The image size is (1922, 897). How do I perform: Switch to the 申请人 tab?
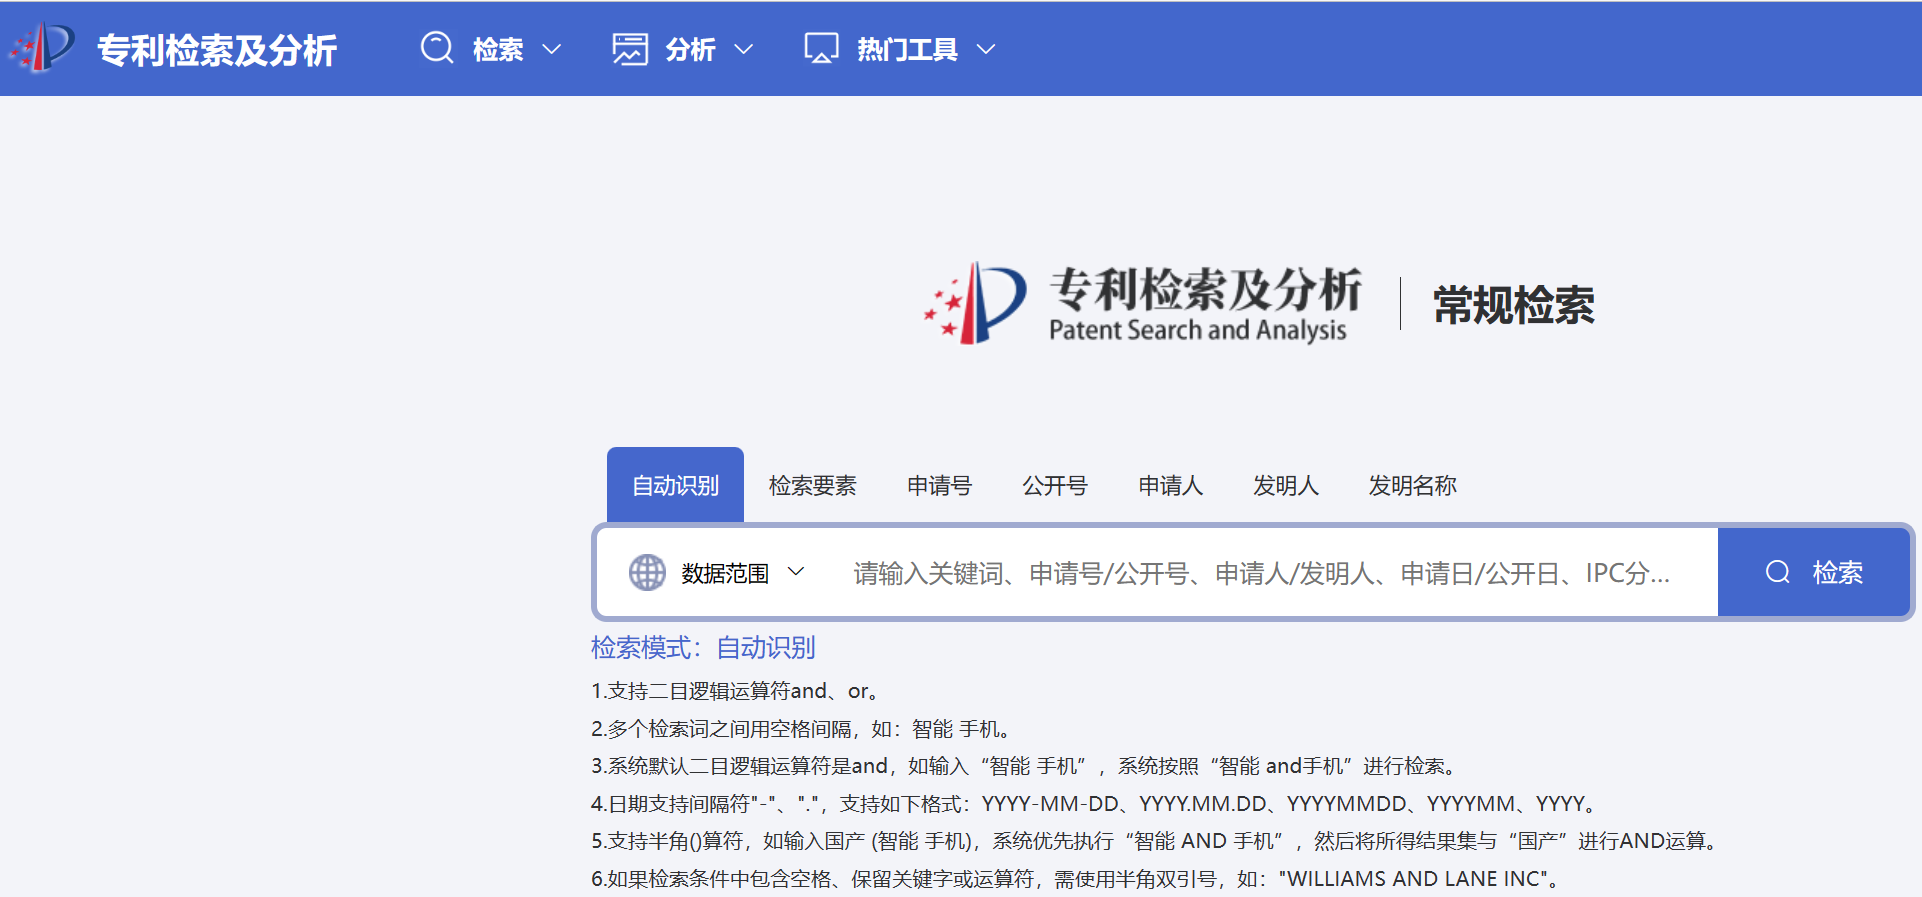[x=1170, y=486]
